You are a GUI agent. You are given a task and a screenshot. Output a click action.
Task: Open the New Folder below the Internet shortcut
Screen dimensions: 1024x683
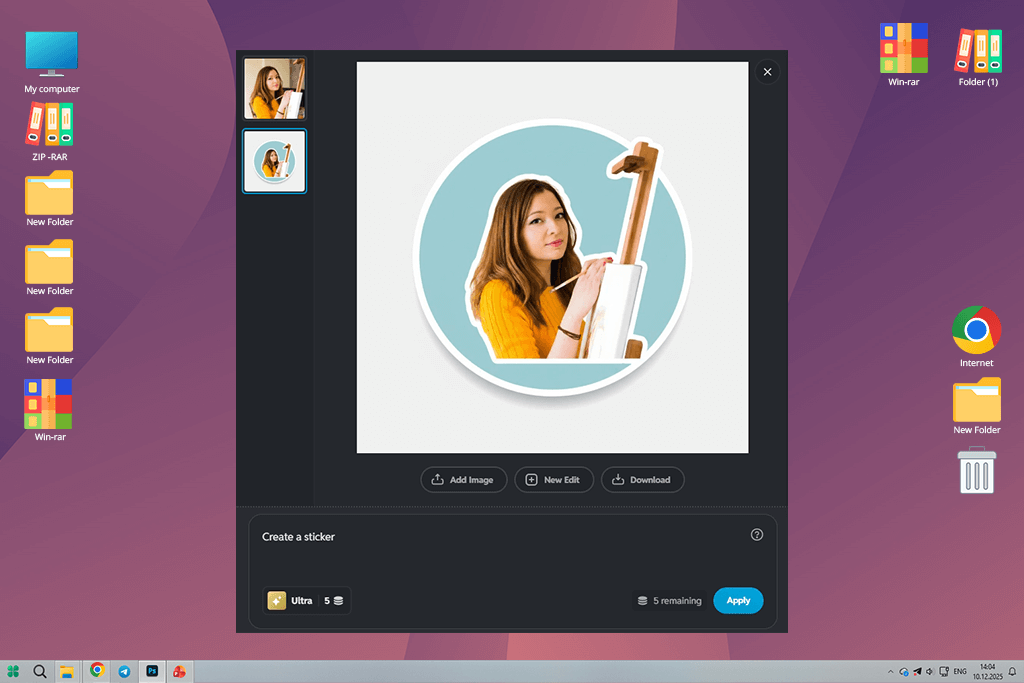[976, 406]
